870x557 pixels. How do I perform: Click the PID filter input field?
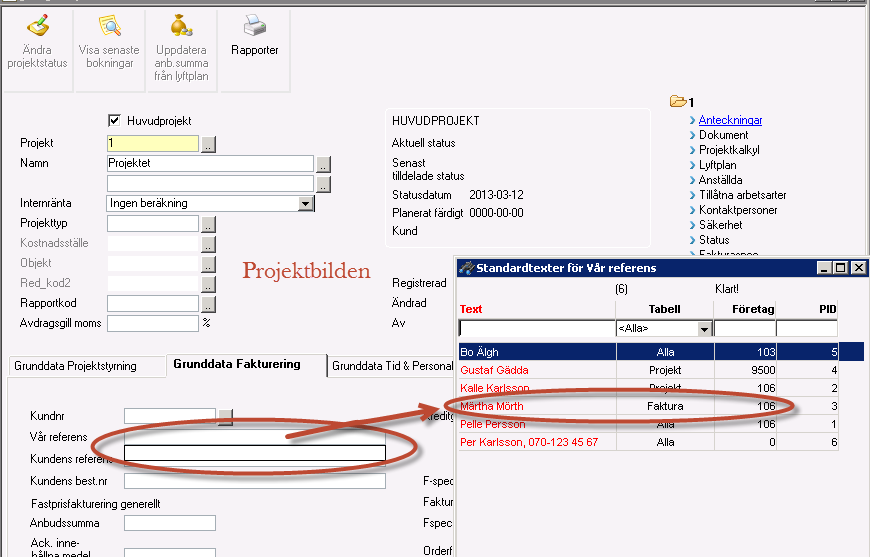(x=807, y=328)
